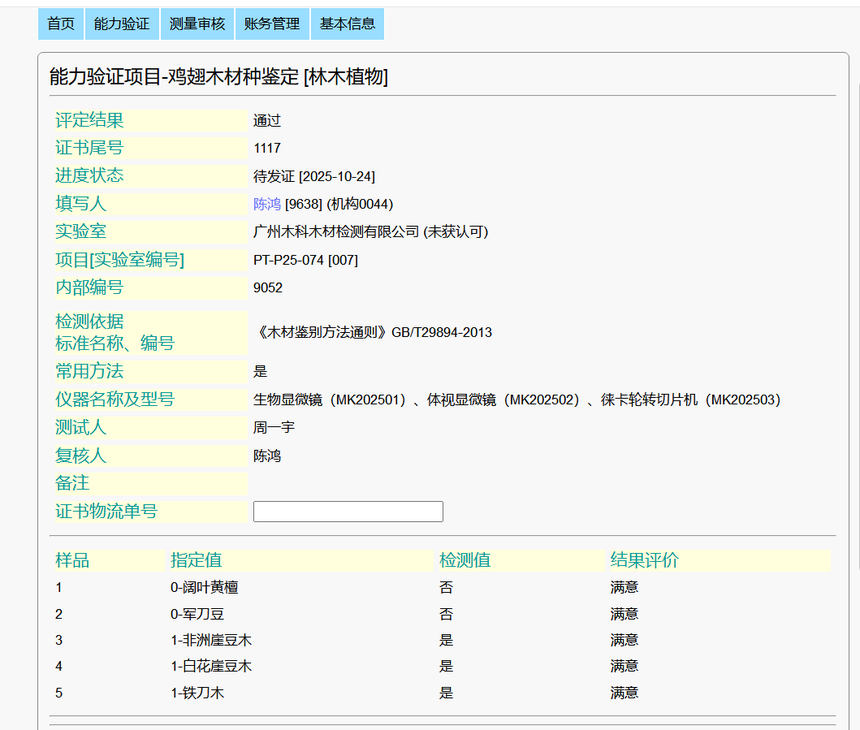Select sample cell 1-白花崖豆木
This screenshot has height=730, width=860.
click(x=211, y=666)
